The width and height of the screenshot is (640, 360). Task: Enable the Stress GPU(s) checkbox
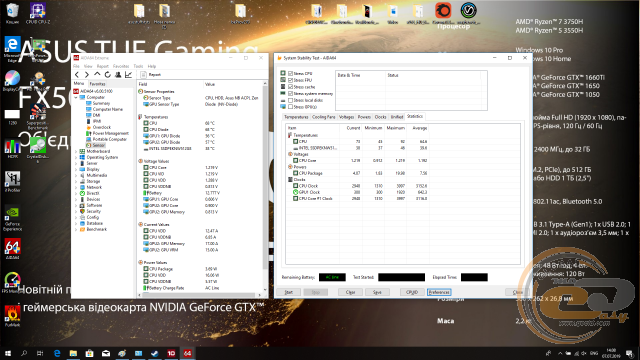(291, 107)
